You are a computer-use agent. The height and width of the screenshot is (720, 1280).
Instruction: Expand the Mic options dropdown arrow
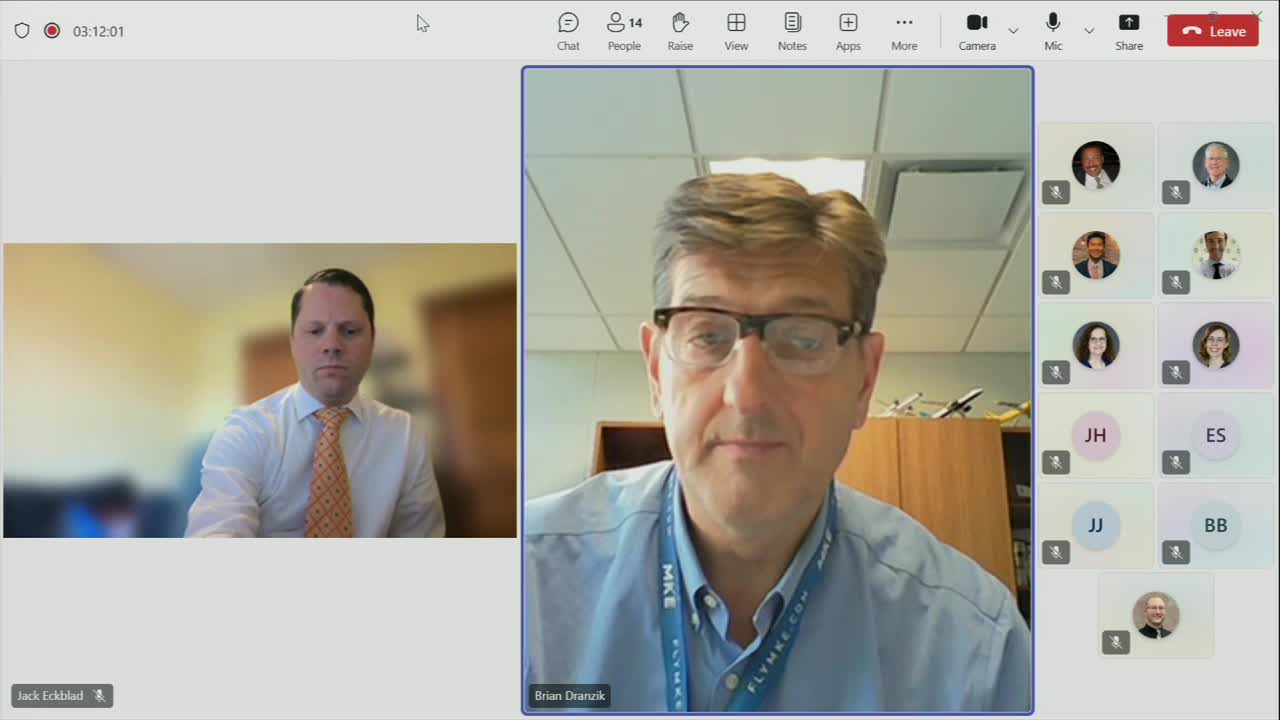tap(1089, 31)
